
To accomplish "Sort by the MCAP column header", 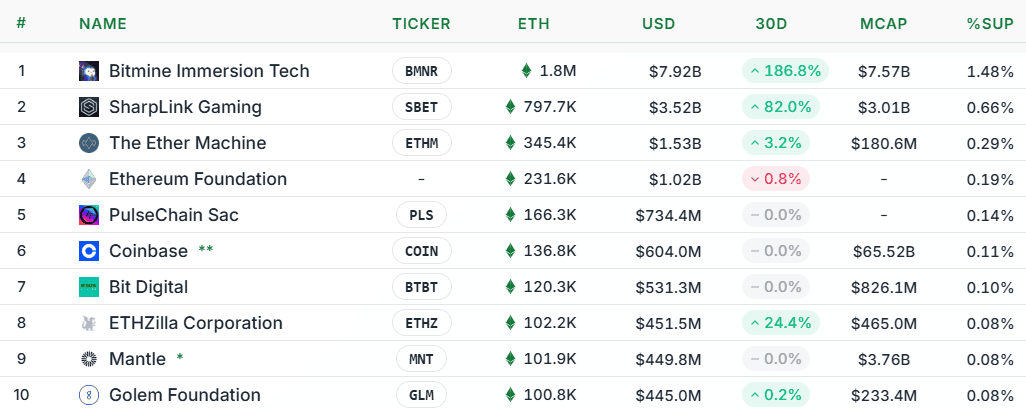I will [883, 24].
